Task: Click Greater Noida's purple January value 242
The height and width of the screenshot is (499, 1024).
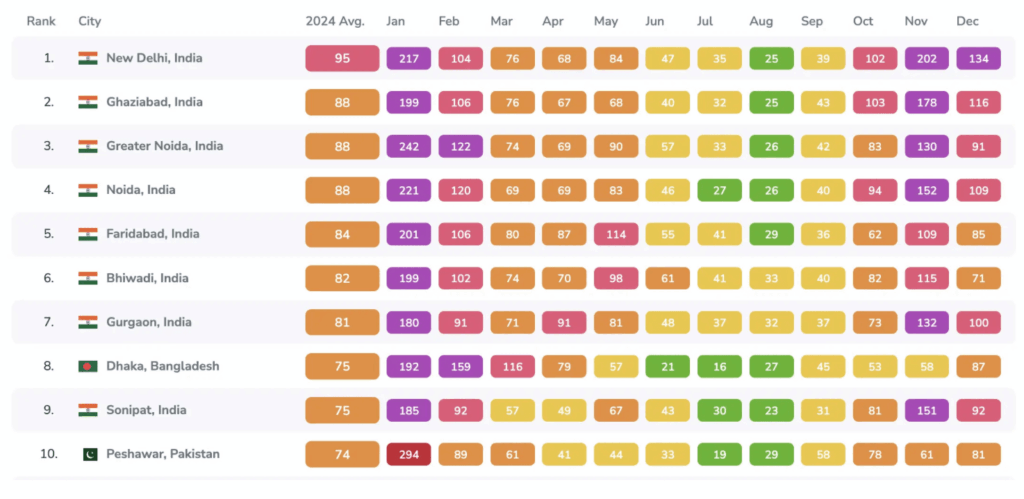Action: coord(408,146)
